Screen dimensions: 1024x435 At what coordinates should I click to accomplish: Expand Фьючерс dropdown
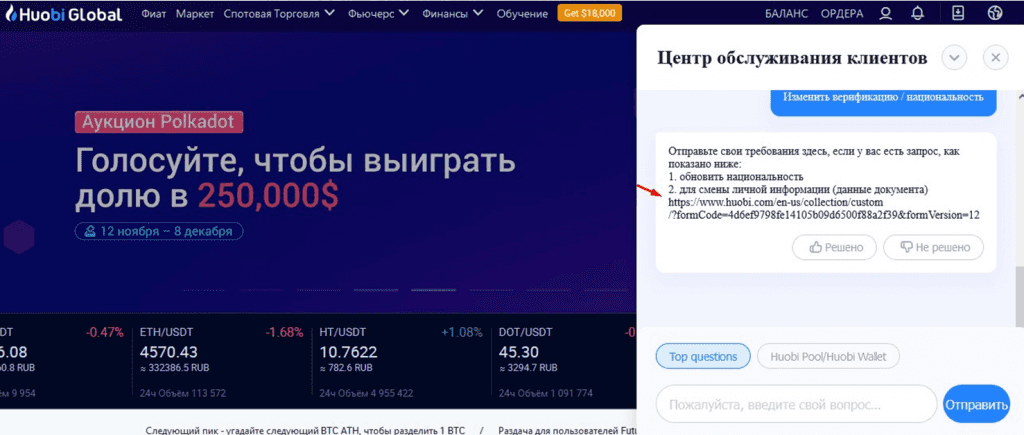pos(379,13)
